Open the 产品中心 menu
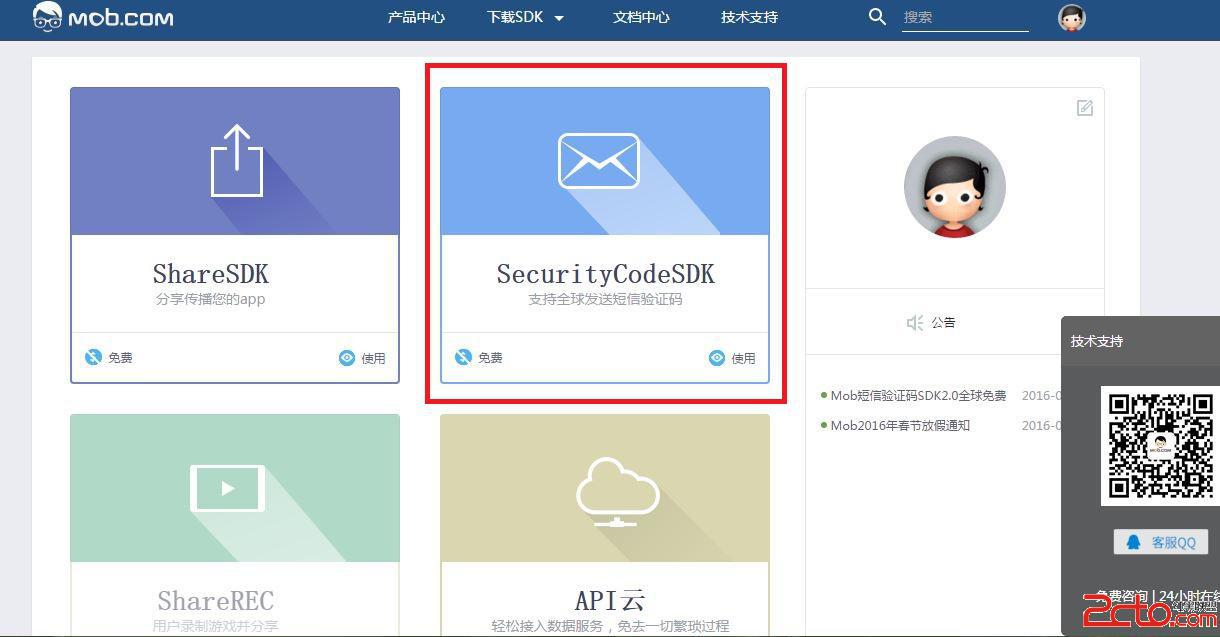Image resolution: width=1220 pixels, height=637 pixels. pyautogui.click(x=416, y=17)
